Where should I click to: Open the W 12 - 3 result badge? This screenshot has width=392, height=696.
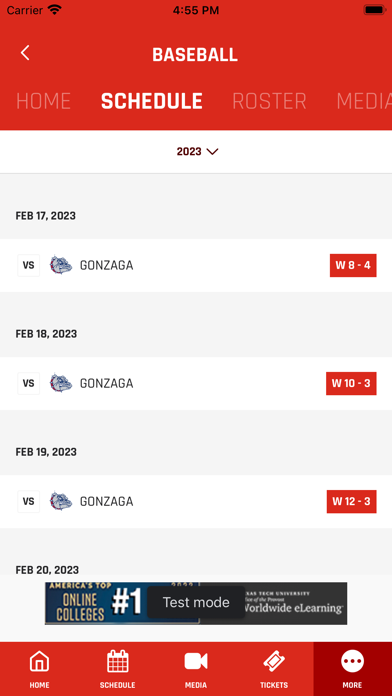tap(352, 502)
